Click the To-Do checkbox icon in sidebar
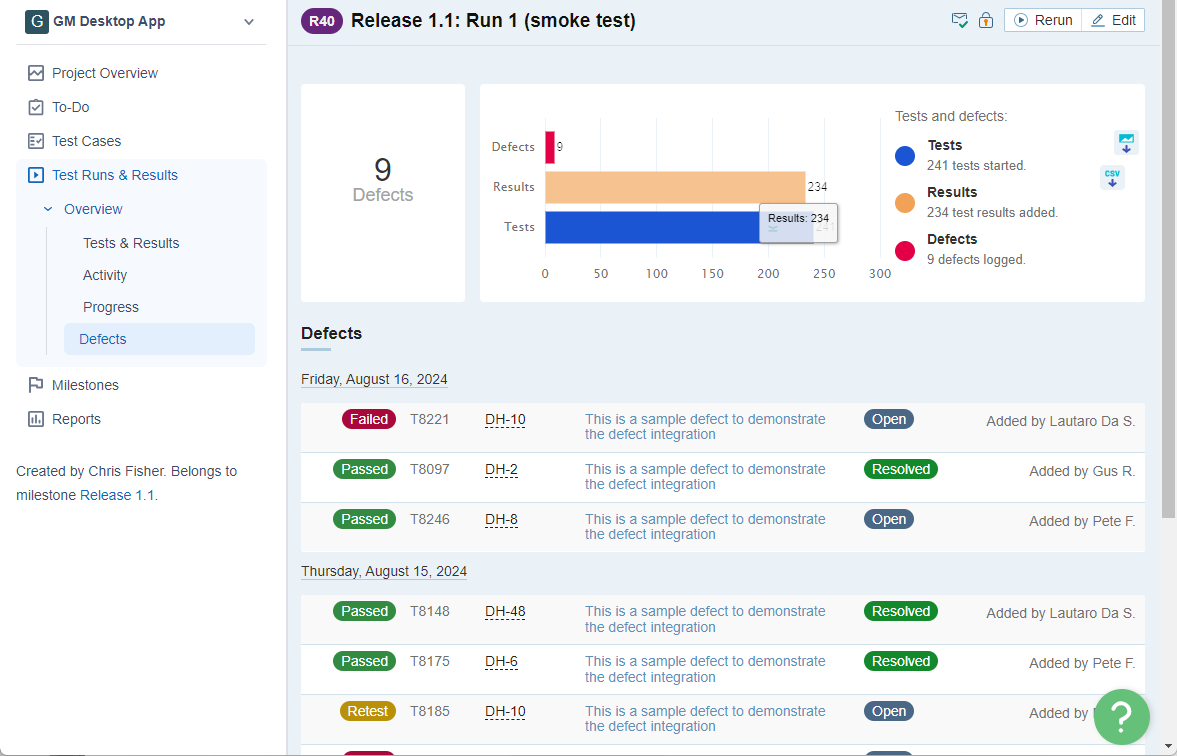The image size is (1177, 756). coord(36,107)
